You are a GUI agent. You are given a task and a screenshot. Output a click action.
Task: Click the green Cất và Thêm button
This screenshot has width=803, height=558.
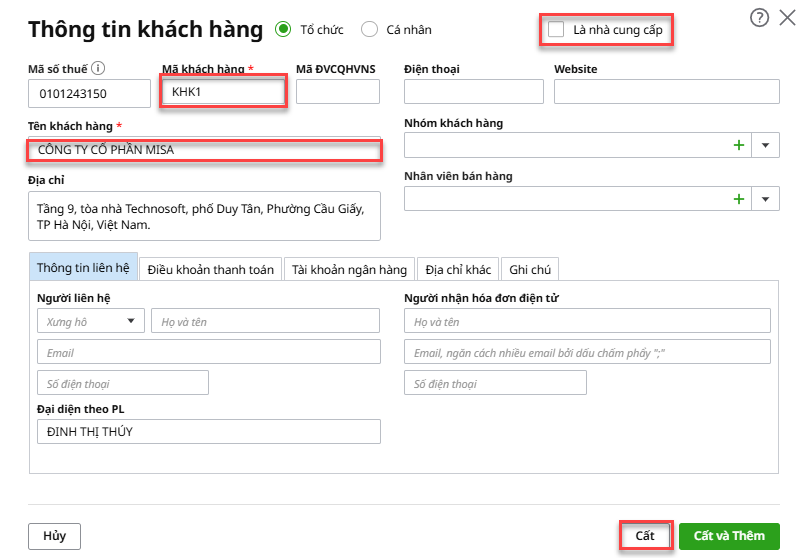tap(728, 536)
